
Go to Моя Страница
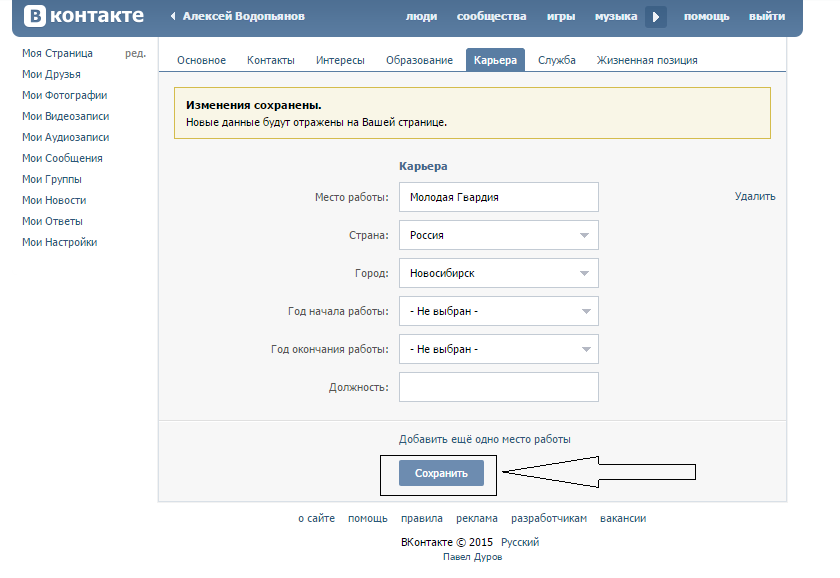click(57, 53)
